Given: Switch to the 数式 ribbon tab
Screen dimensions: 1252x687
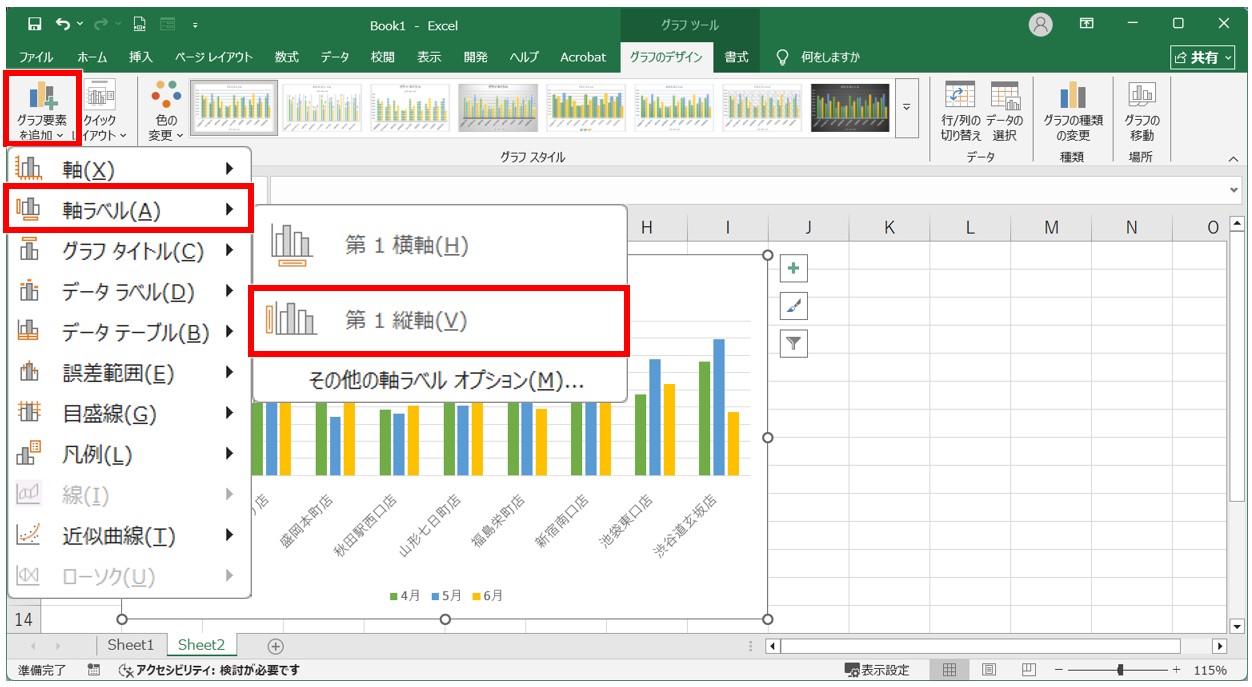Looking at the screenshot, I should pyautogui.click(x=287, y=57).
